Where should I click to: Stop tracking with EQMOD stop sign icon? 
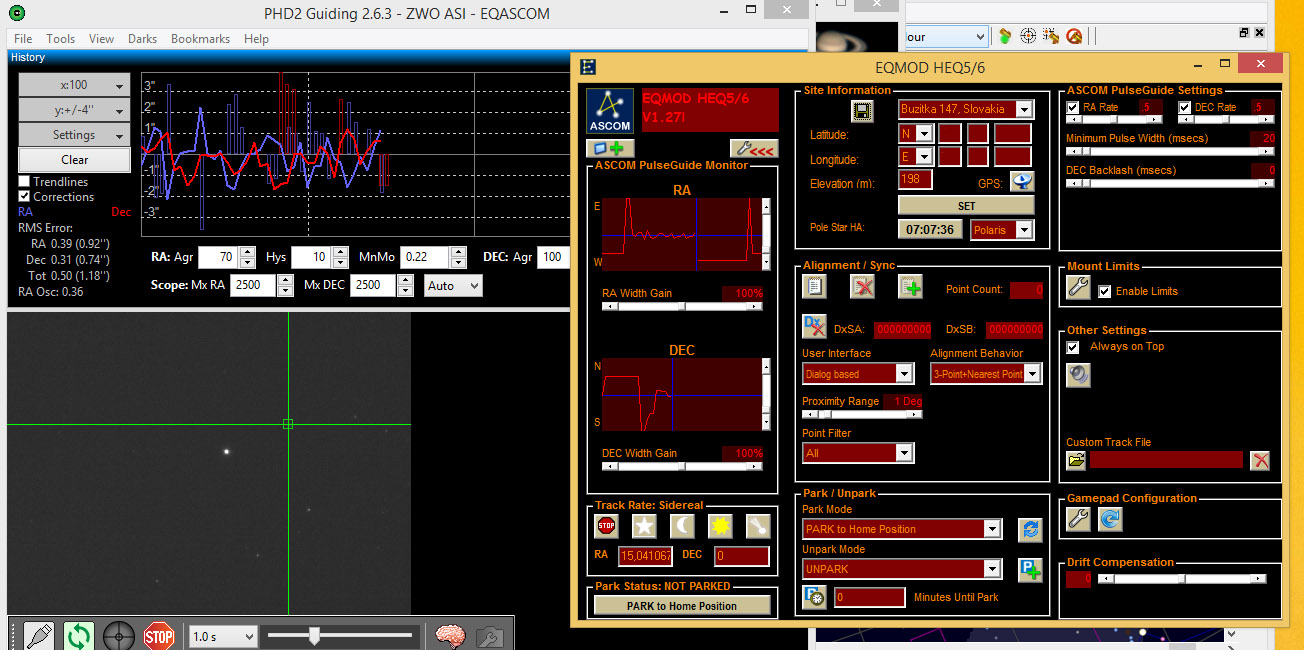tap(606, 525)
